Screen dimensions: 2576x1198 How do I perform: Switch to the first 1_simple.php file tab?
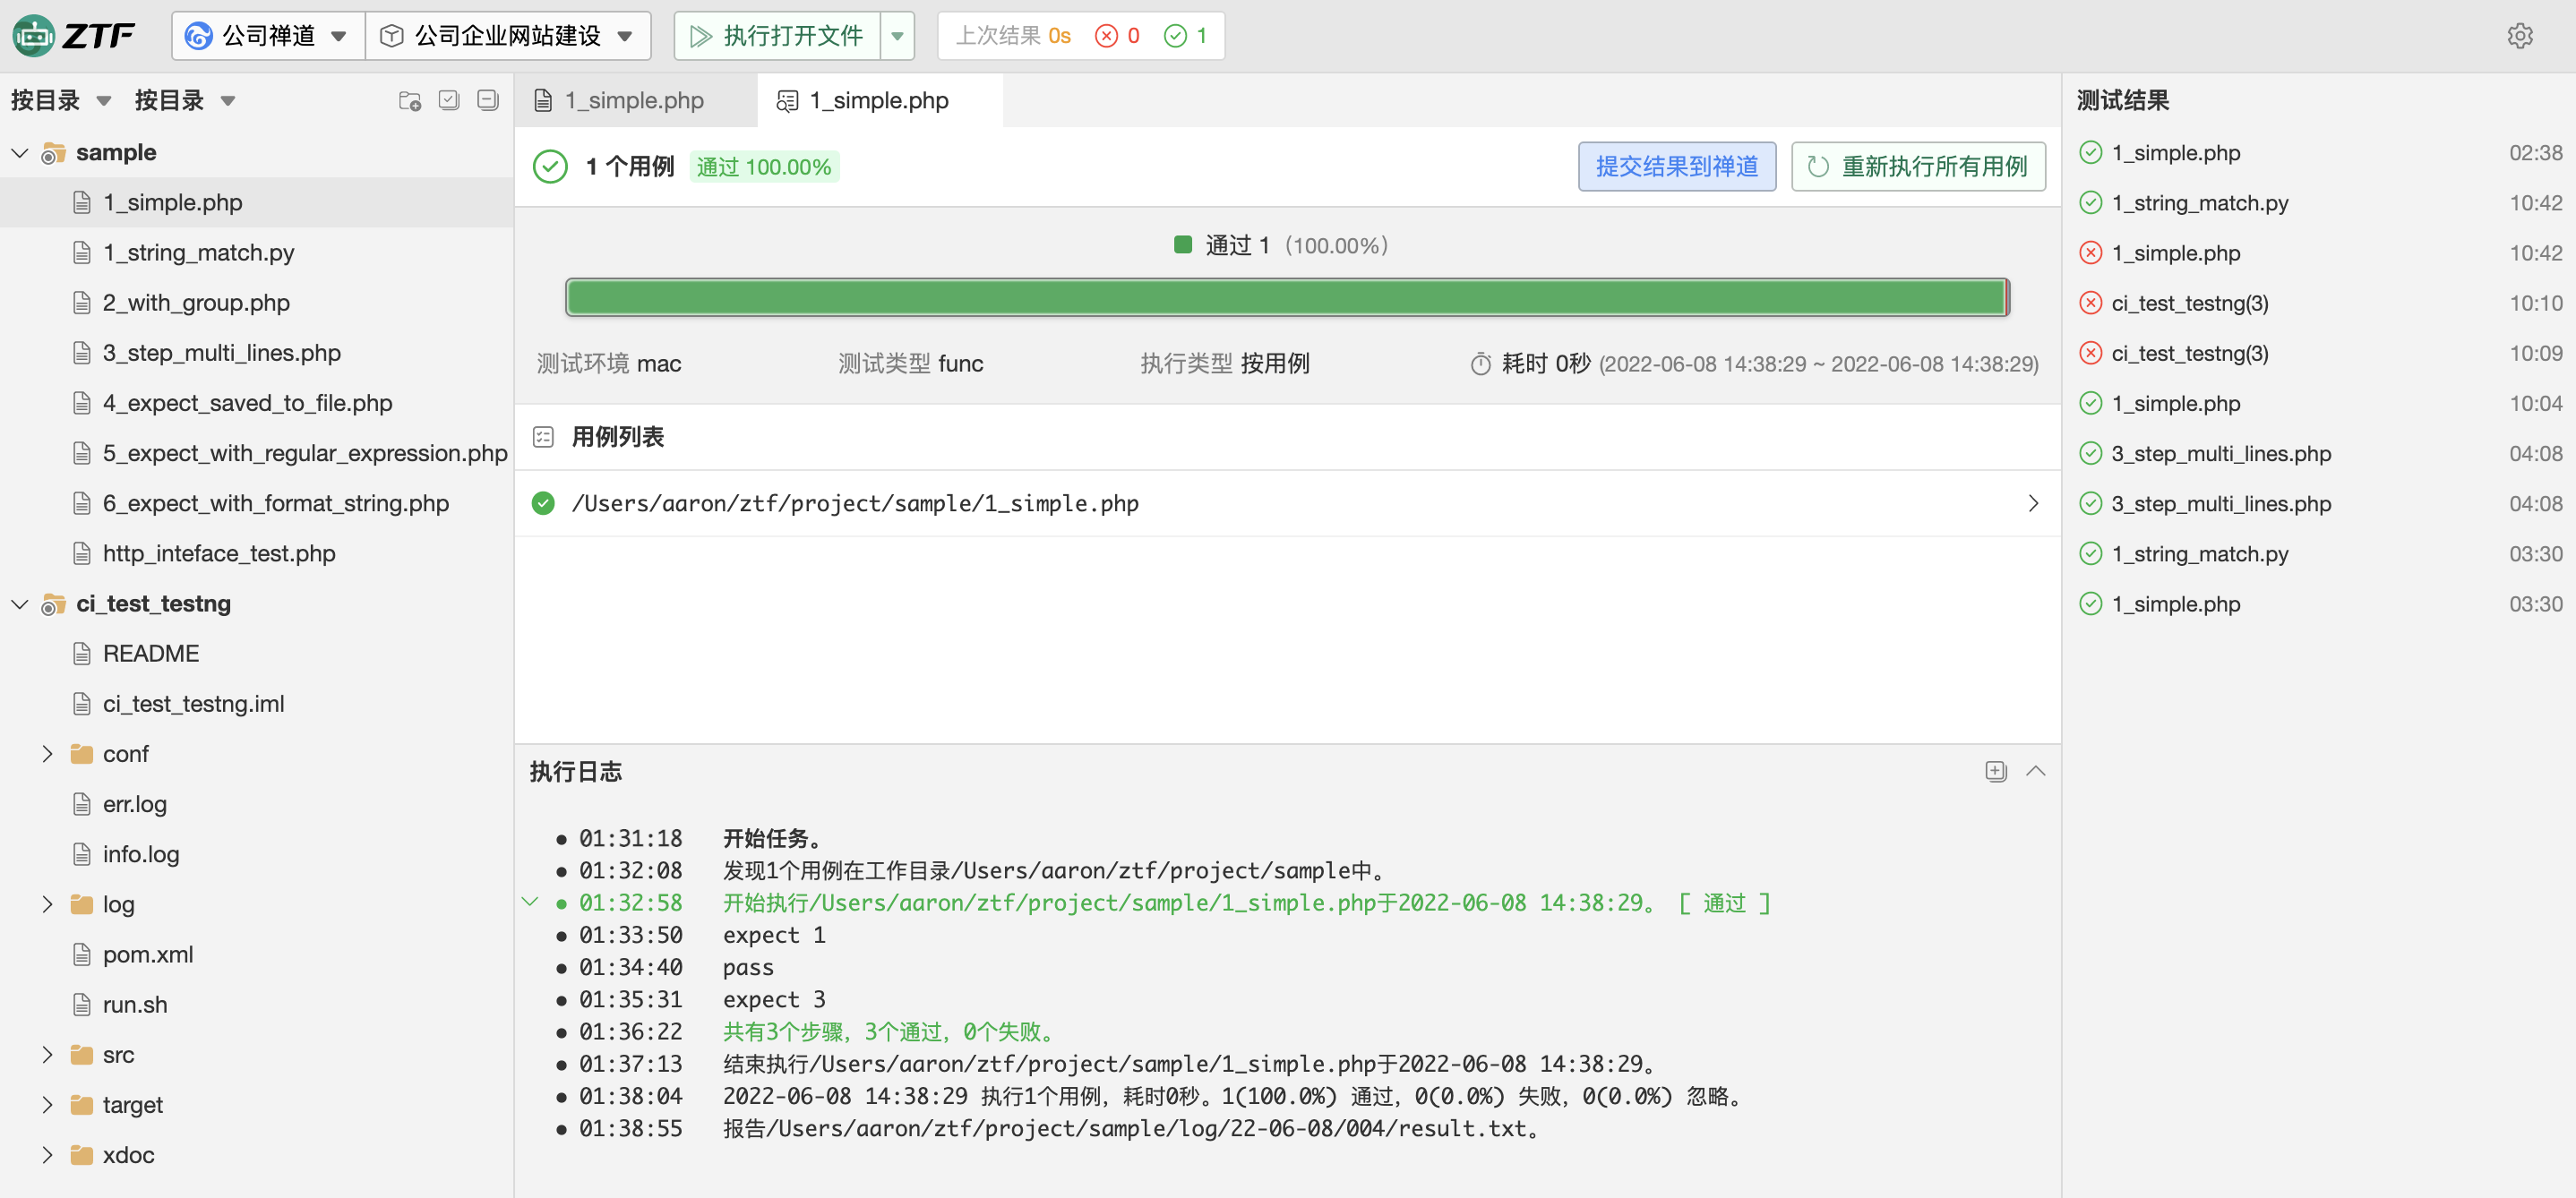point(634,100)
